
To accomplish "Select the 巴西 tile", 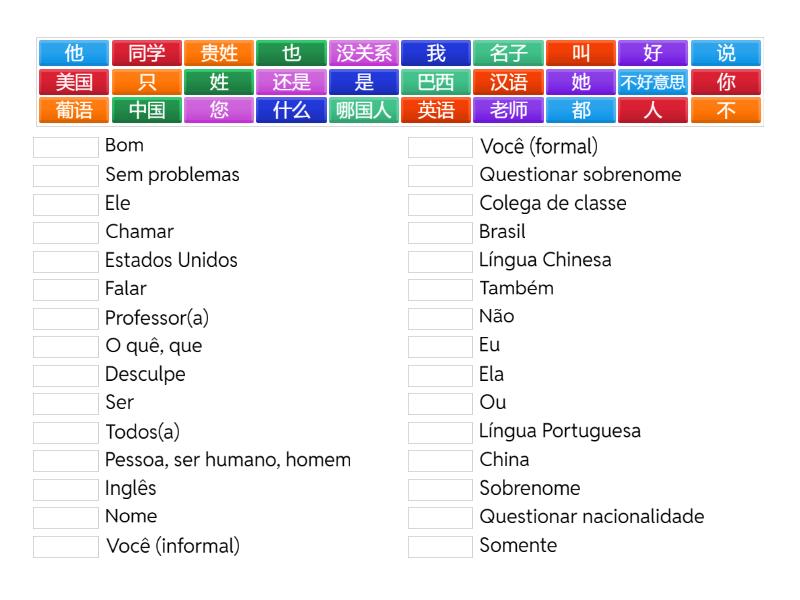I will point(435,82).
